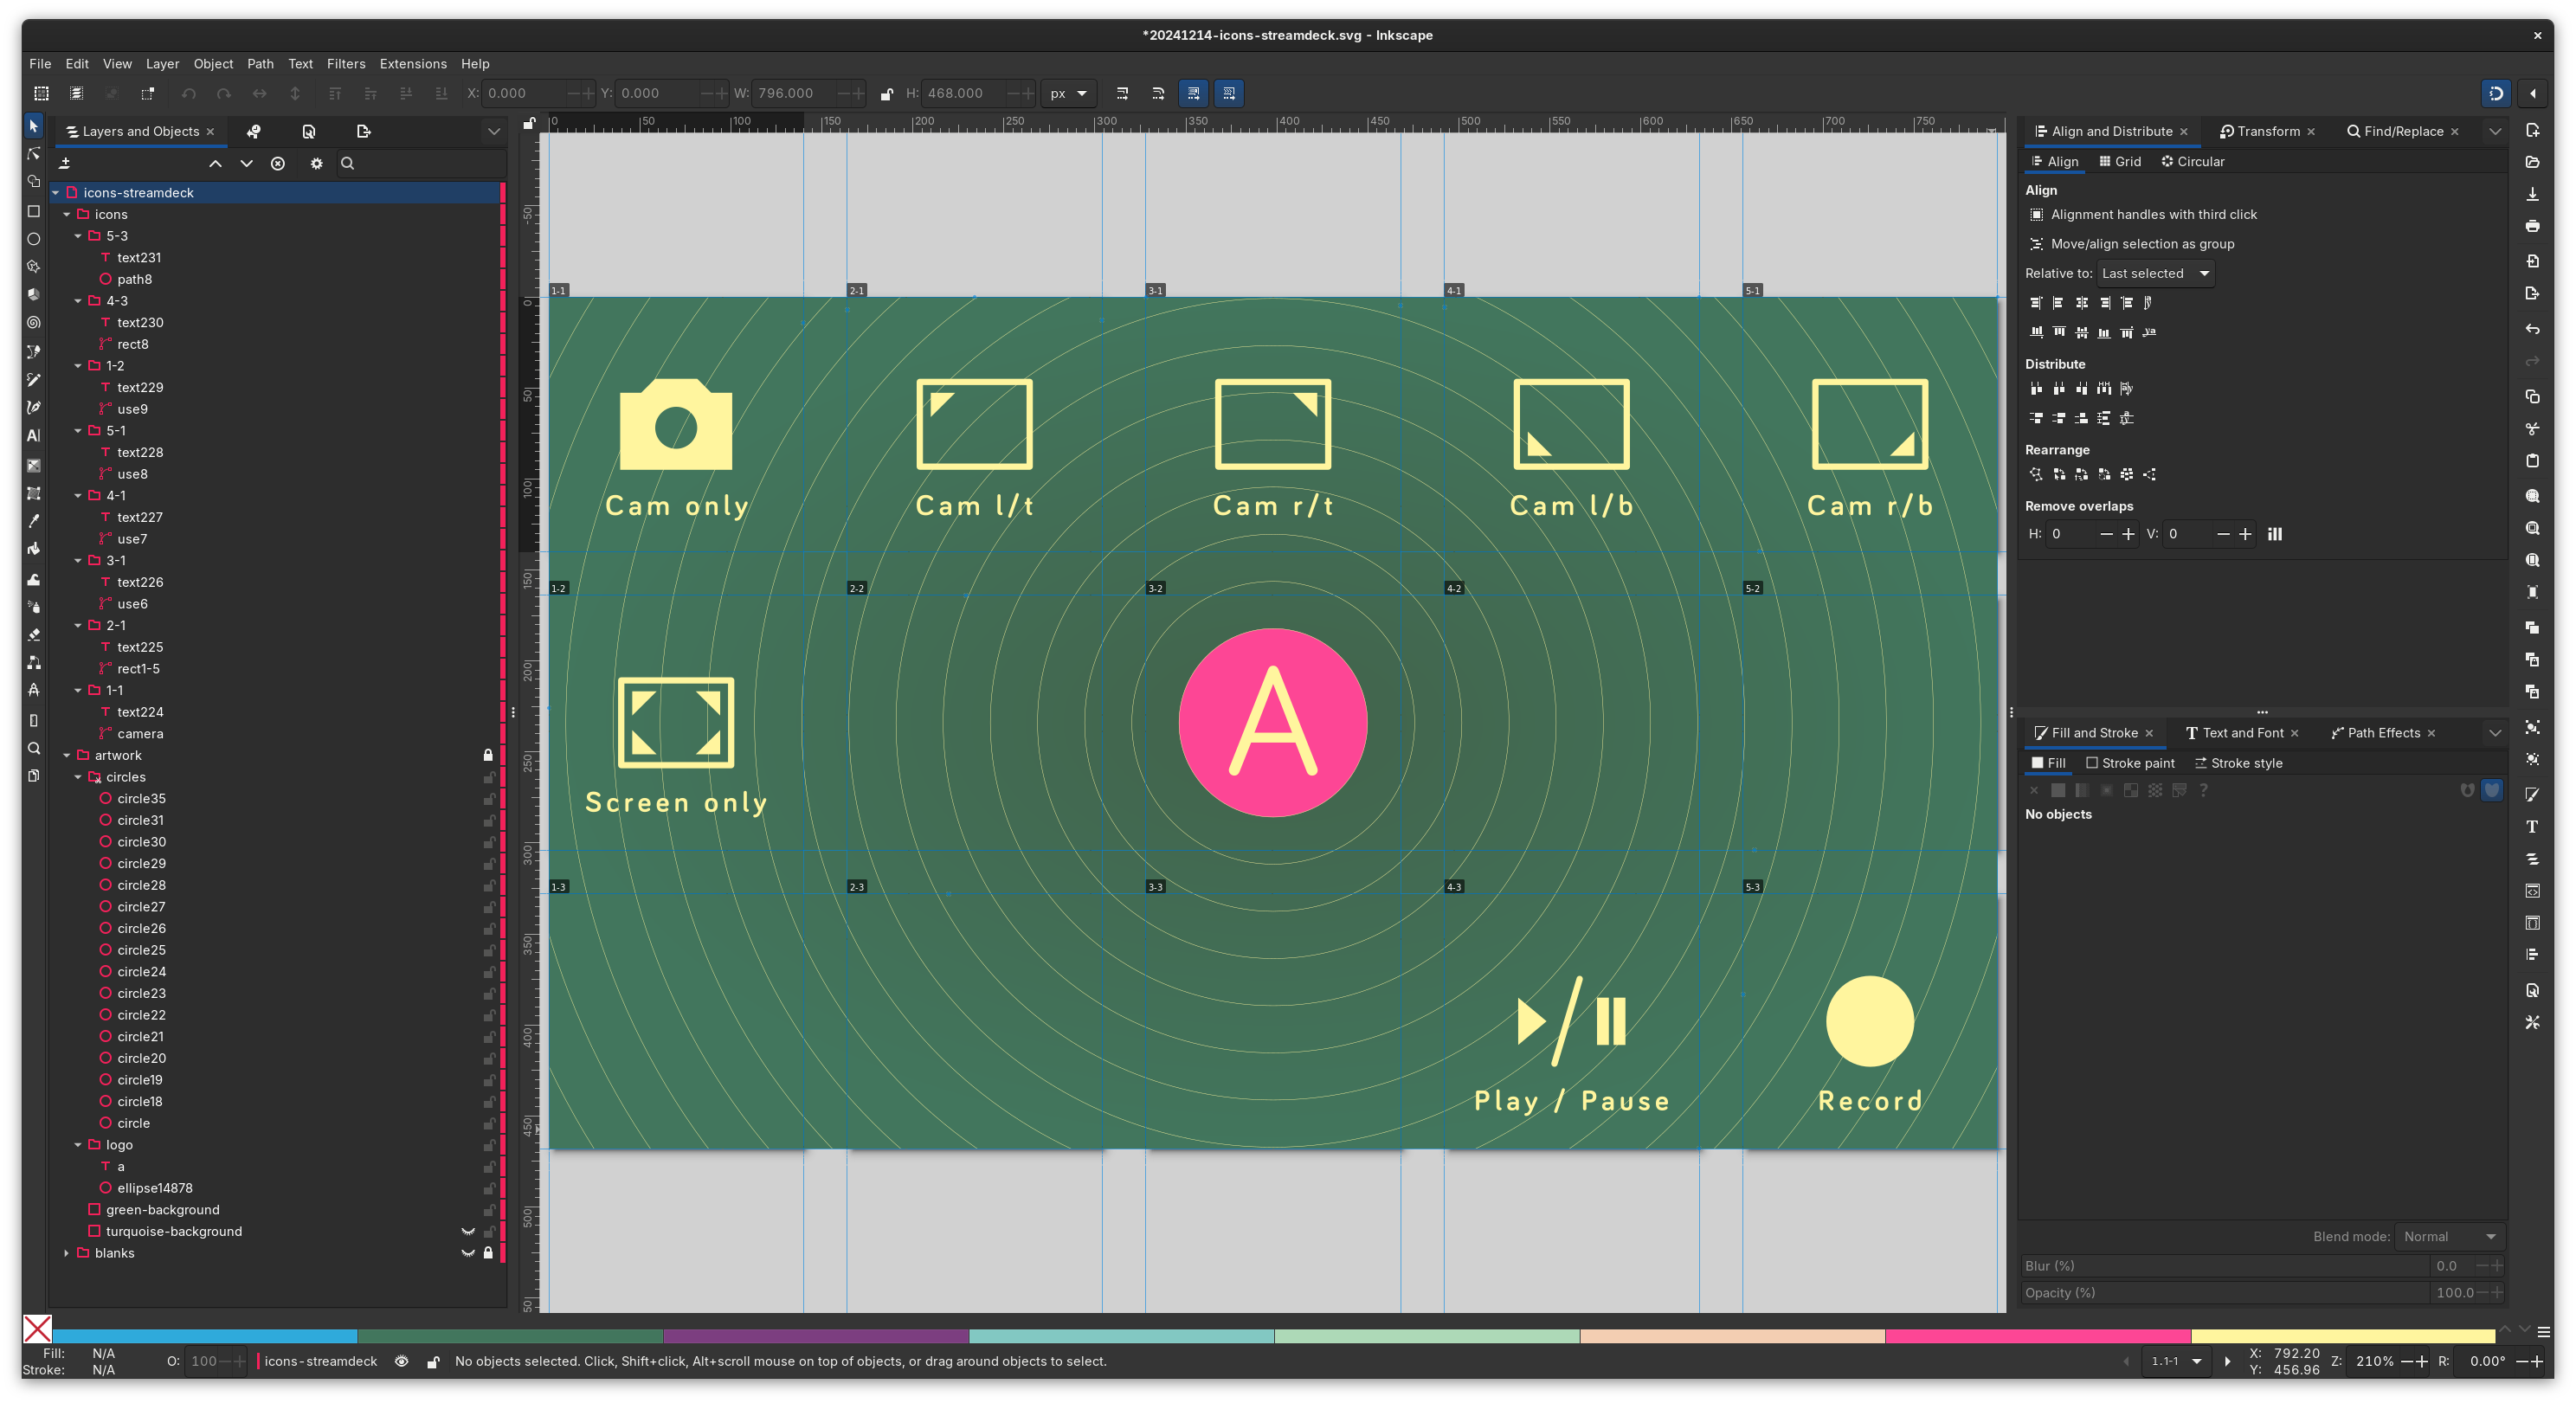
Task: Select the Dropper color picker tool
Action: click(33, 521)
